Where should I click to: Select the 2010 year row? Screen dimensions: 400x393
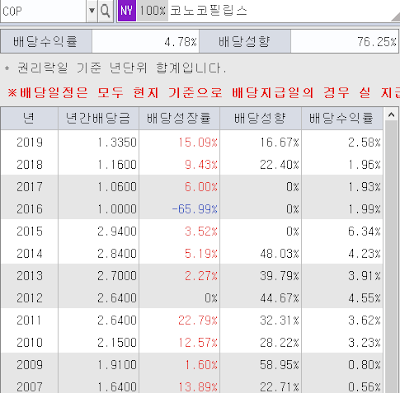(192, 342)
